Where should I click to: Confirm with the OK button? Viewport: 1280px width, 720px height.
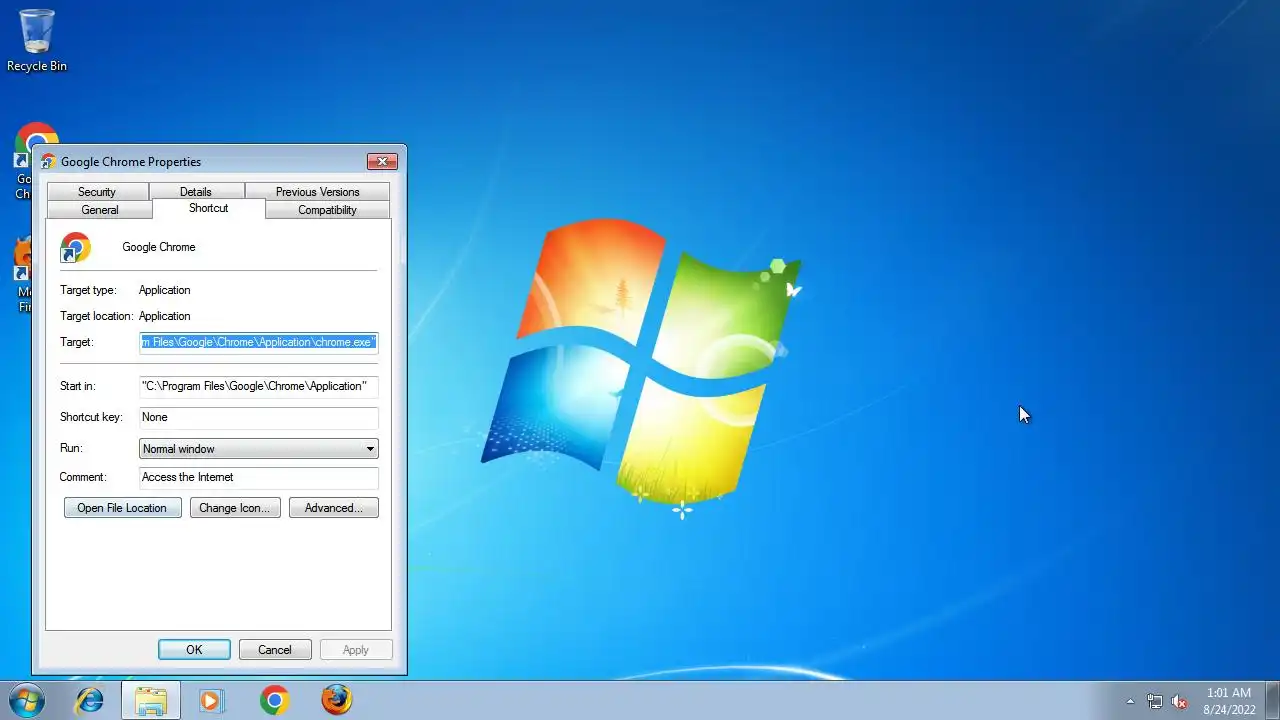194,650
